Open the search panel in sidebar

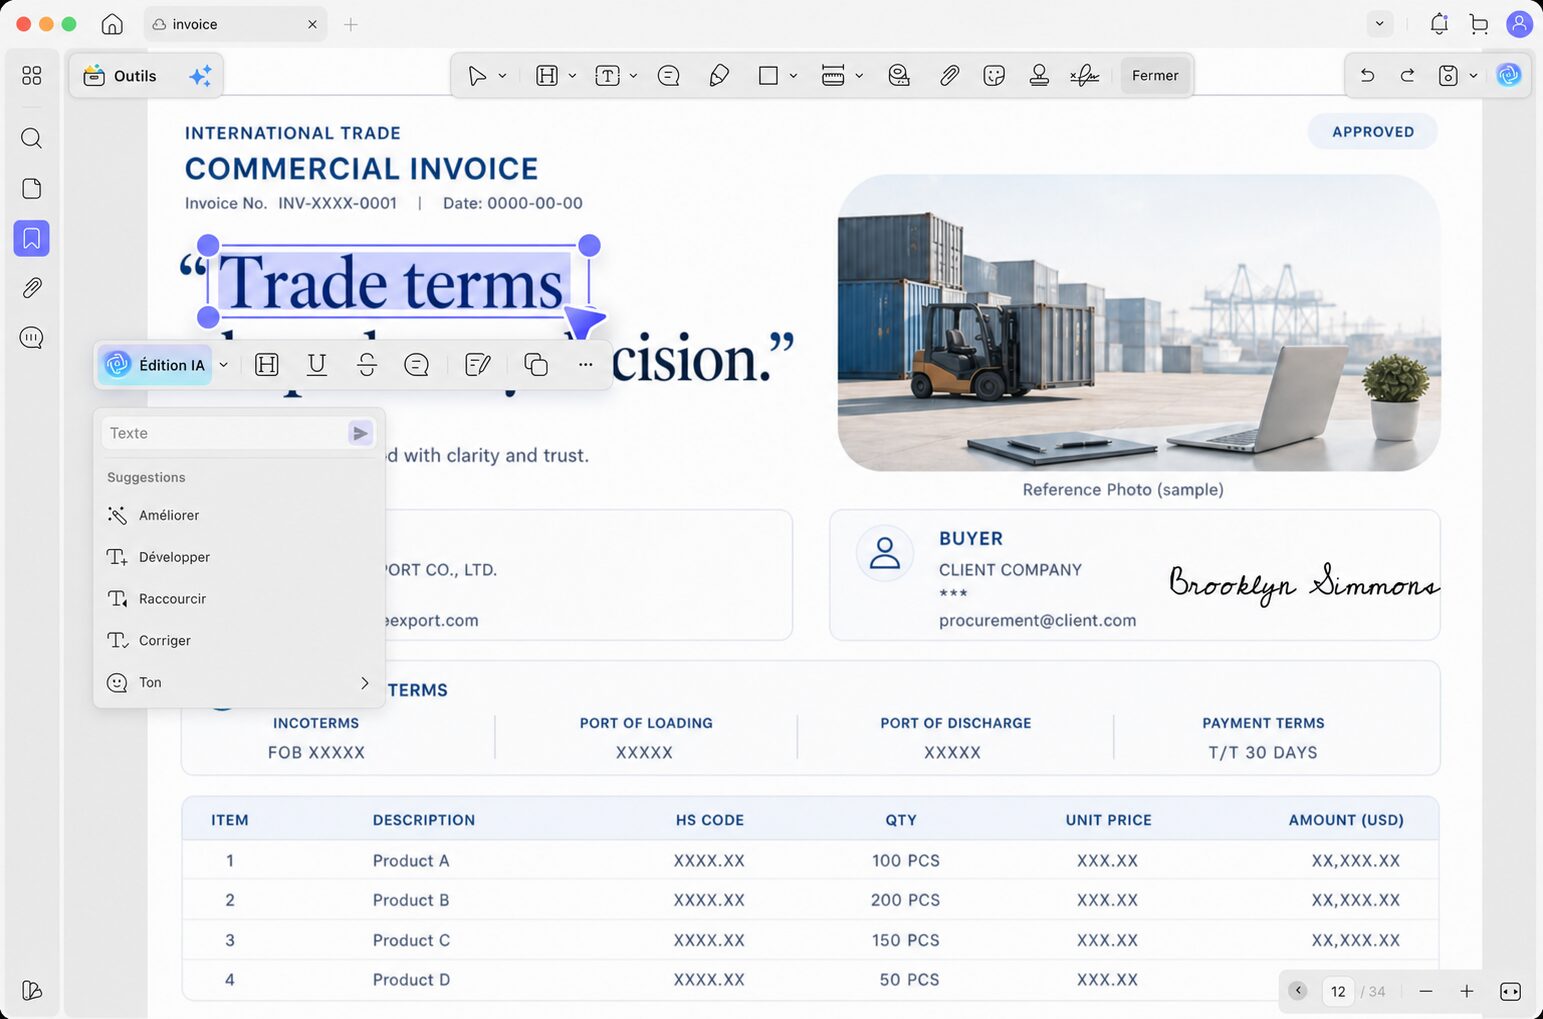32,138
